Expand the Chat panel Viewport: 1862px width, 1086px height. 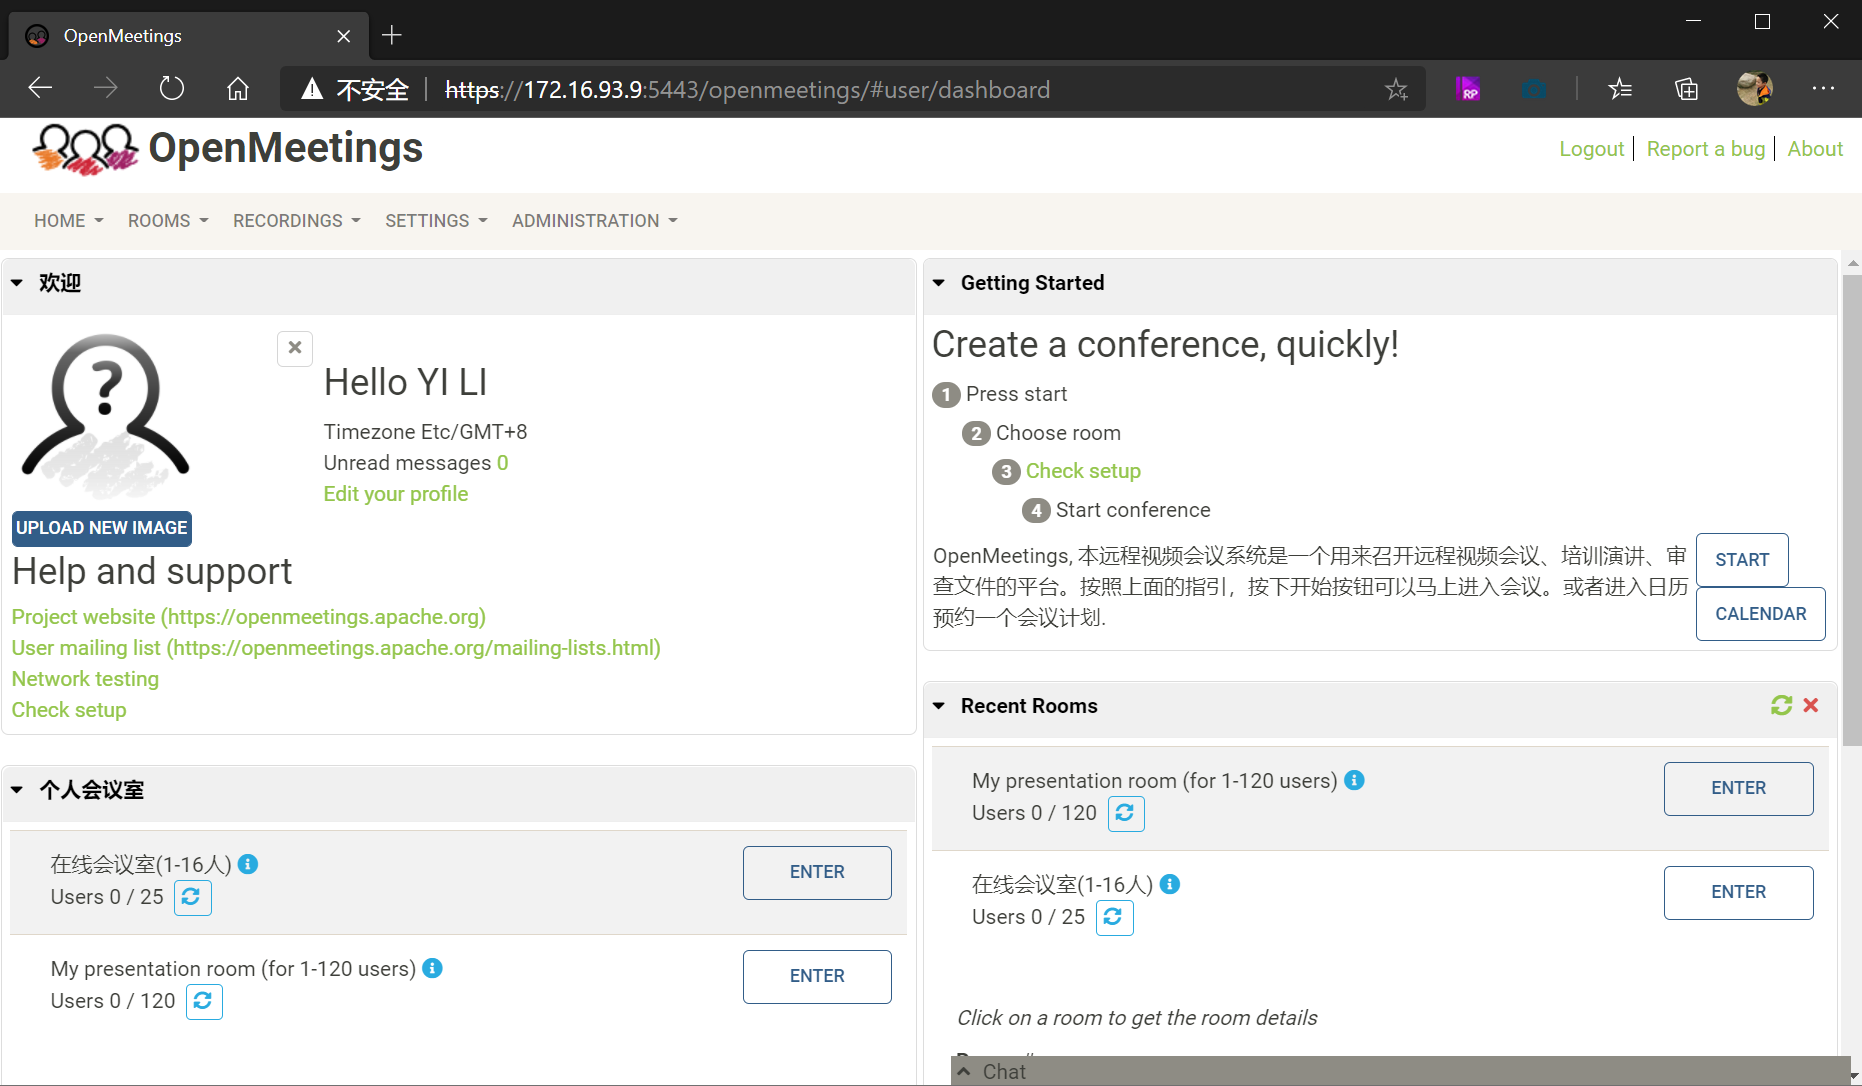pos(964,1071)
